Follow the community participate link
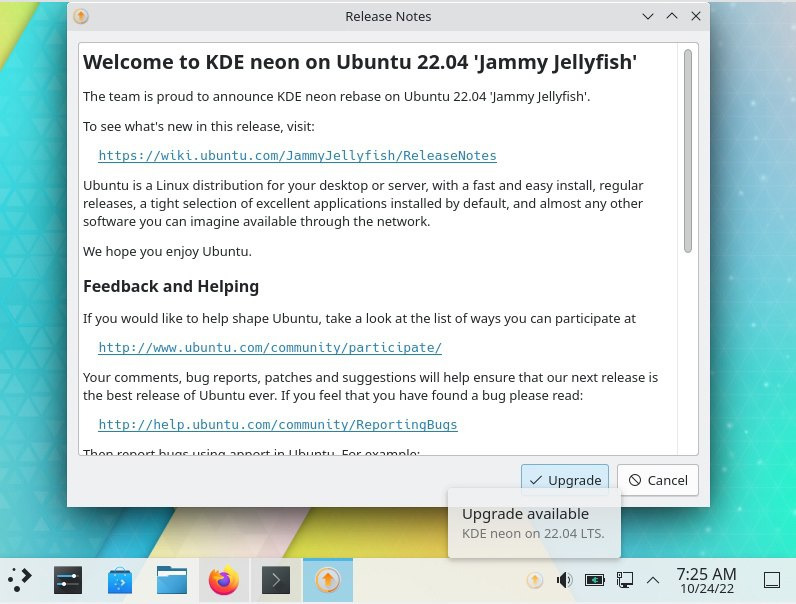796x604 pixels. (x=270, y=348)
